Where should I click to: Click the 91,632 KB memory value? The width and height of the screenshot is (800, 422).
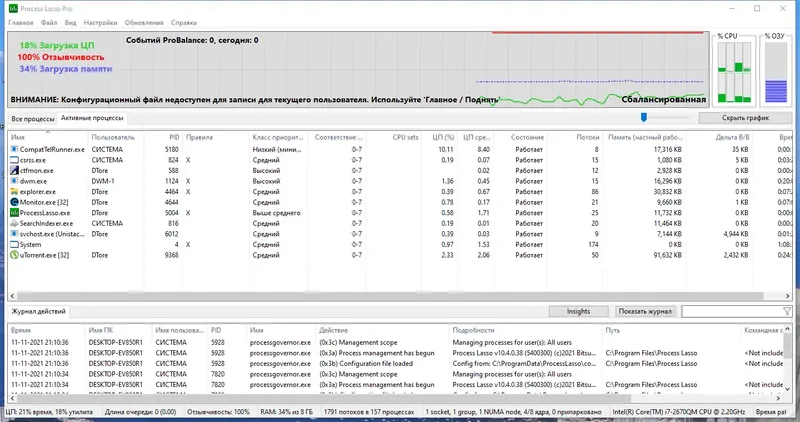(x=667, y=255)
